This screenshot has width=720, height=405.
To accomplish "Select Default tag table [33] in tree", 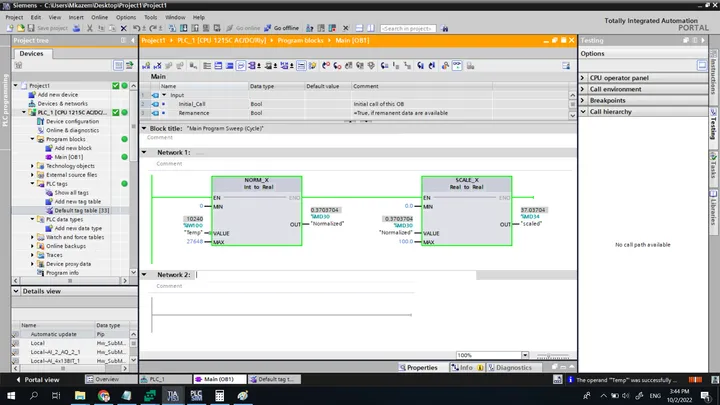I will (x=82, y=210).
